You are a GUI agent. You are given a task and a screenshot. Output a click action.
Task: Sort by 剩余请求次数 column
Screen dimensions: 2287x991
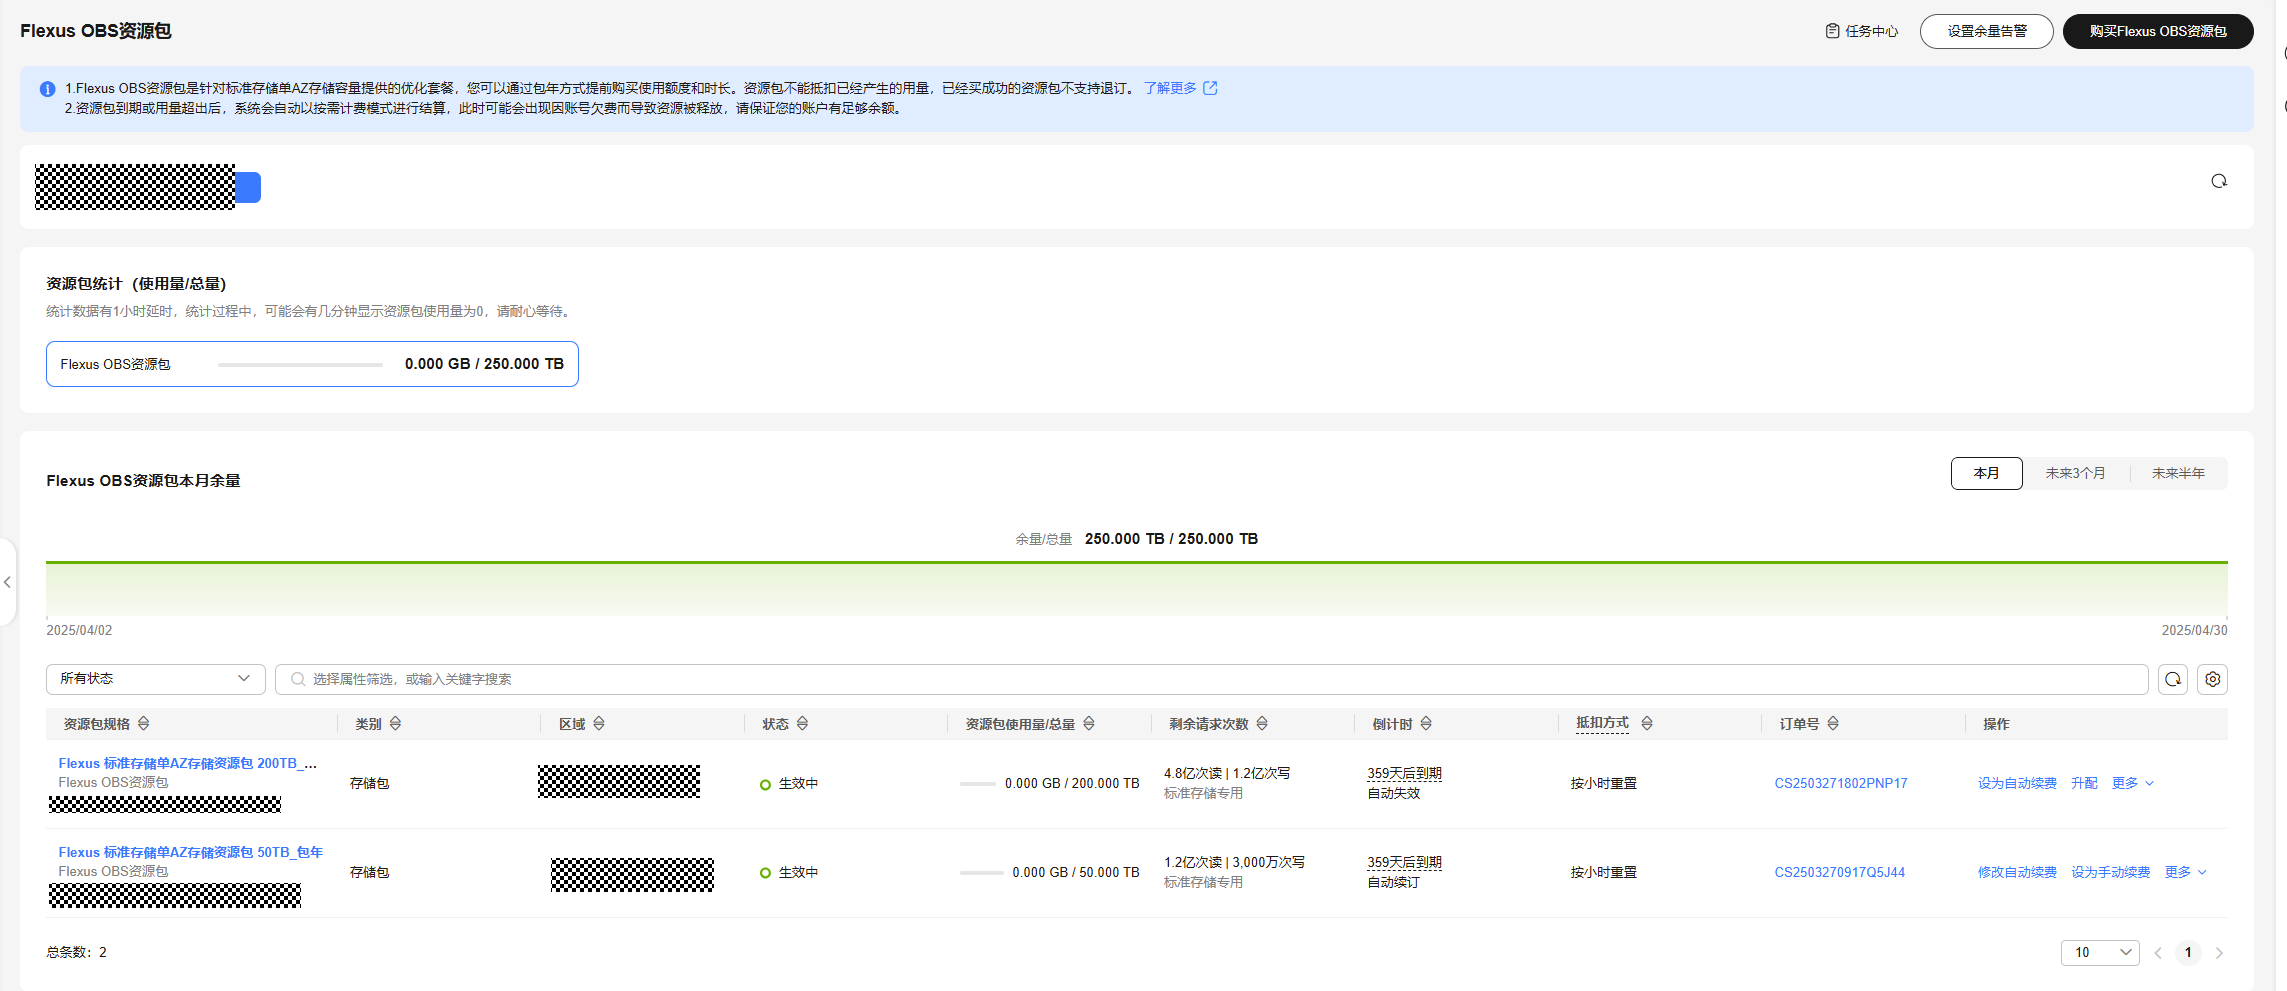tap(1262, 723)
